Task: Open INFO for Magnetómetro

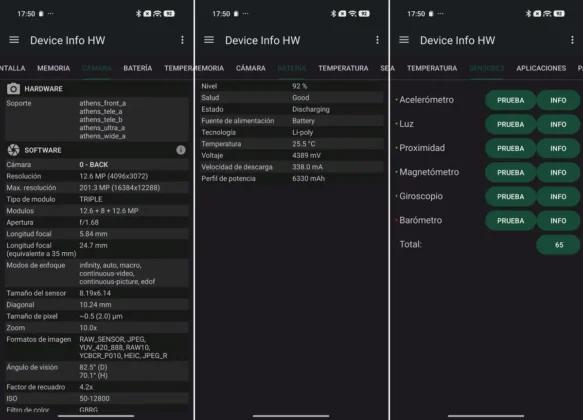Action: click(558, 172)
